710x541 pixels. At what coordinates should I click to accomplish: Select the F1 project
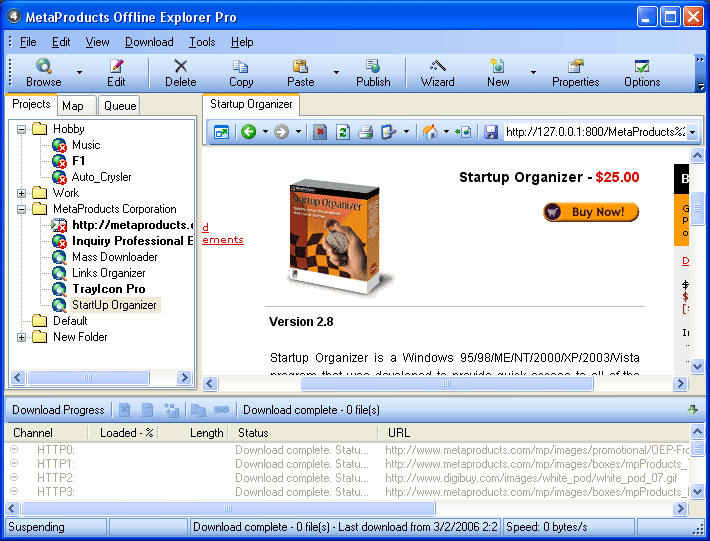click(78, 161)
